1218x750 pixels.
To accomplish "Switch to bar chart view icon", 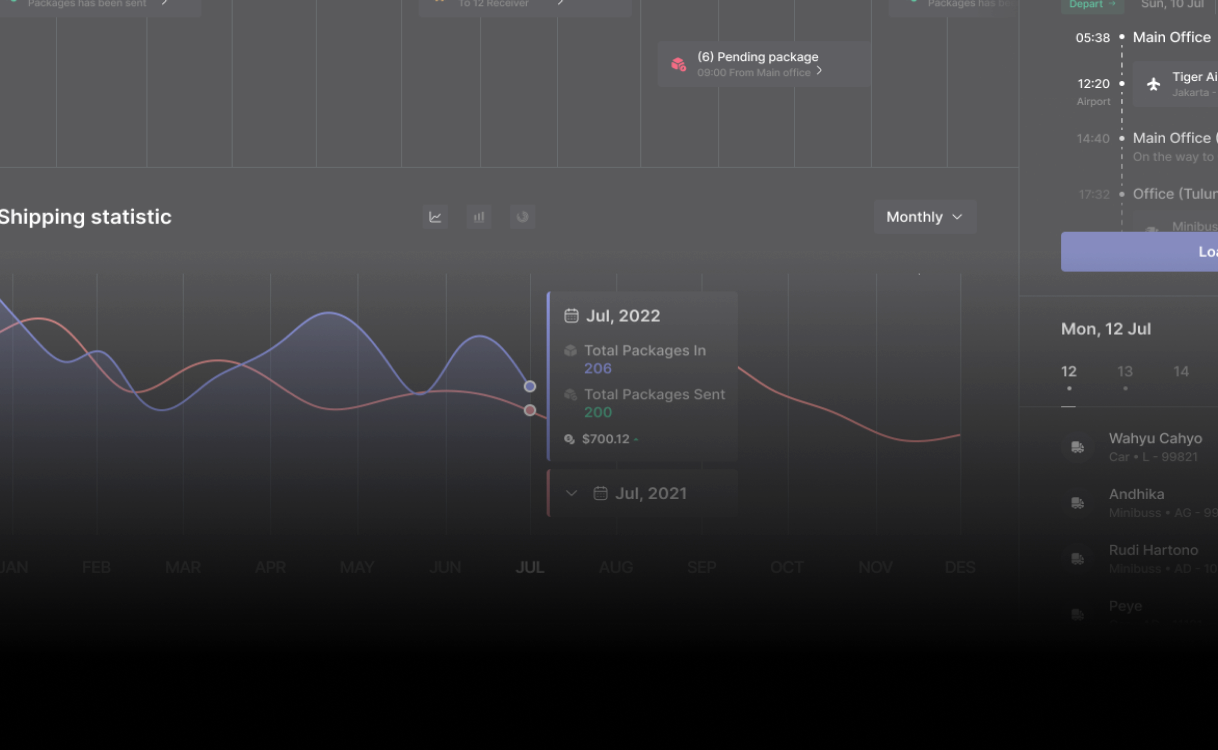I will 479,217.
